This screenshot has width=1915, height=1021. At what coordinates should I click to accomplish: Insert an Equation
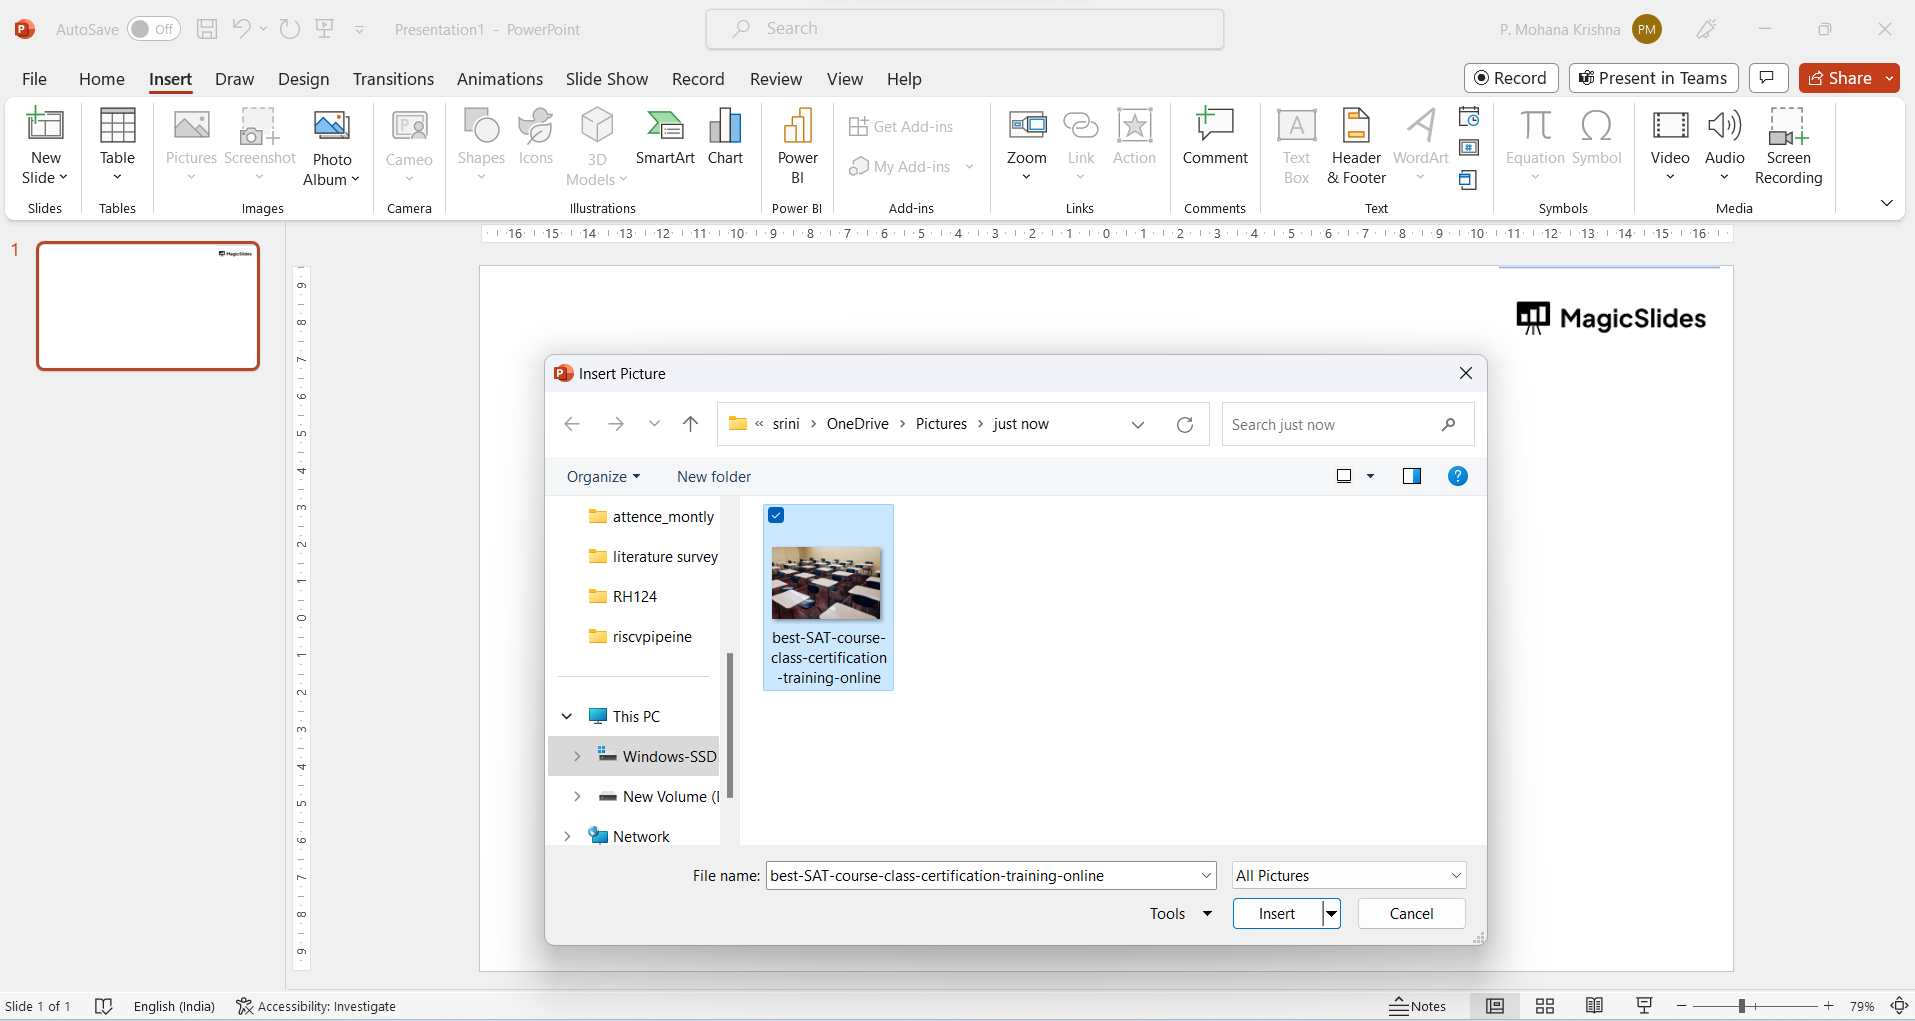(x=1535, y=140)
